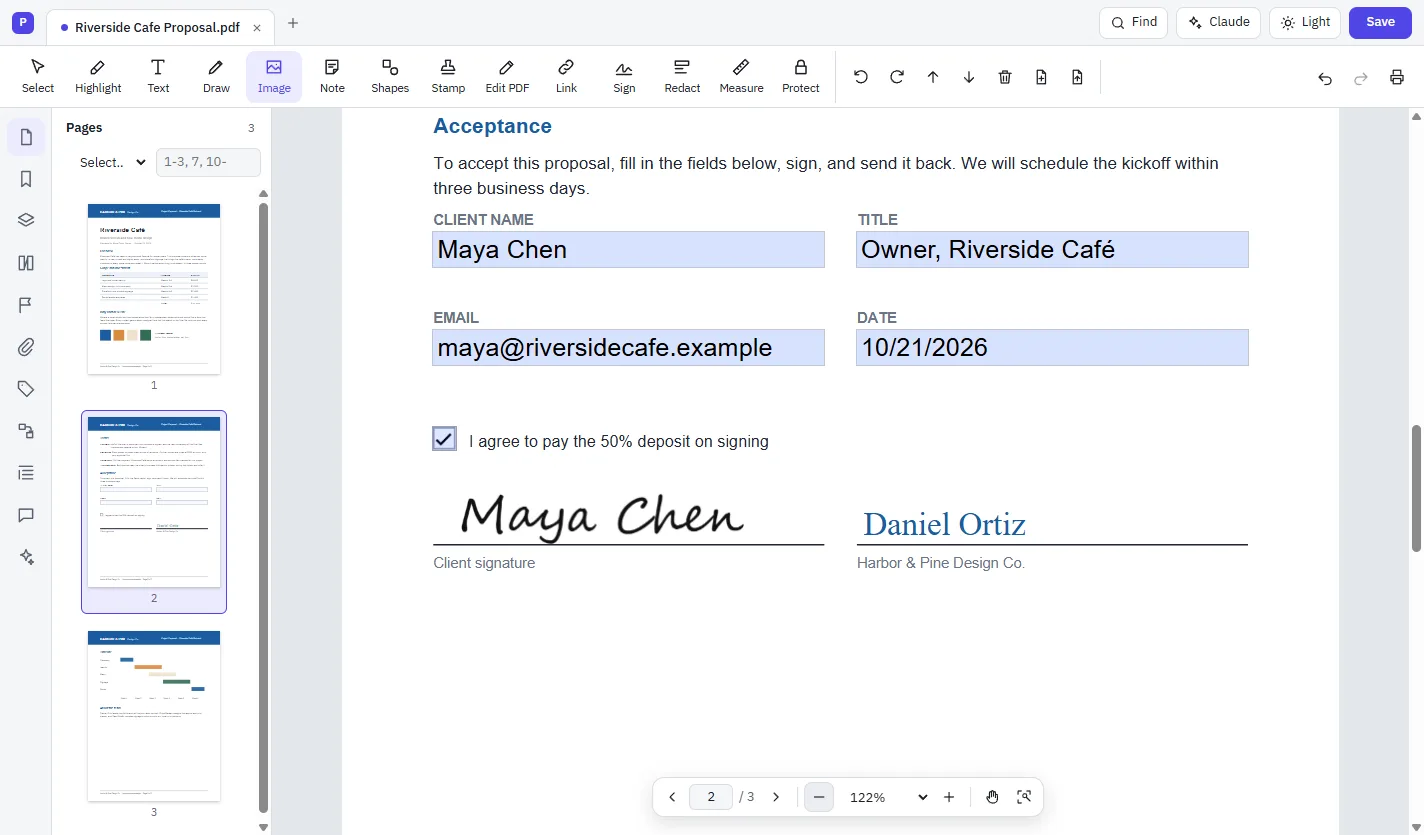Delete page with the trash icon
1424x835 pixels.
point(1005,77)
